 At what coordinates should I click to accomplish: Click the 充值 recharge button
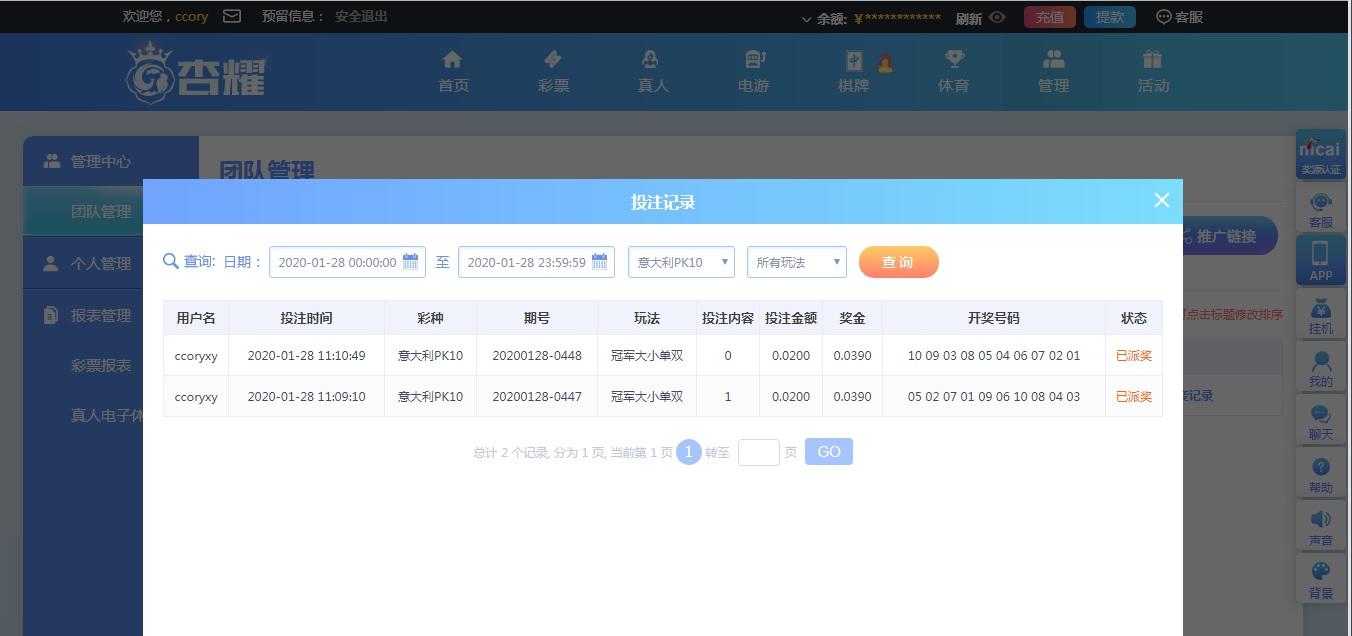1049,17
